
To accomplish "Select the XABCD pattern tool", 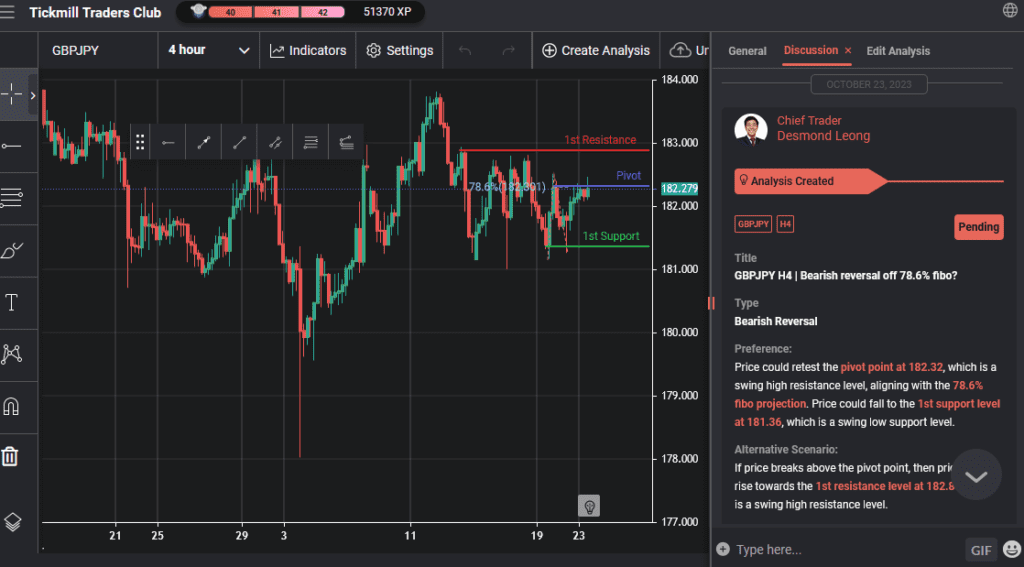I will tap(12, 354).
